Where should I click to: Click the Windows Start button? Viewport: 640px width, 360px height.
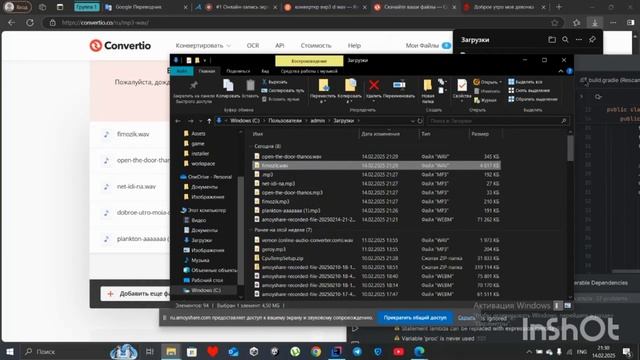pyautogui.click(x=10, y=351)
